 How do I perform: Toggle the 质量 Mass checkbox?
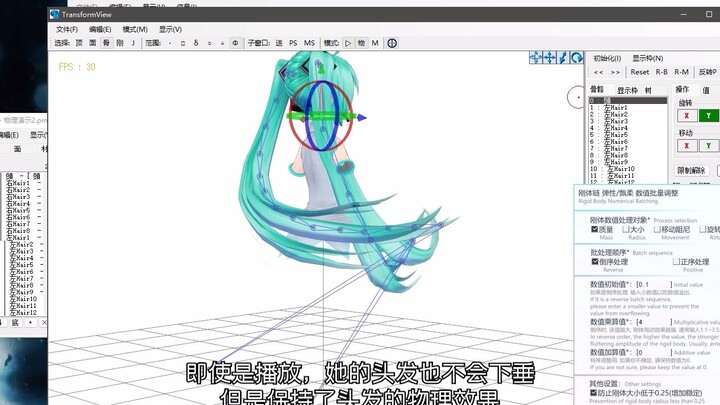point(594,229)
